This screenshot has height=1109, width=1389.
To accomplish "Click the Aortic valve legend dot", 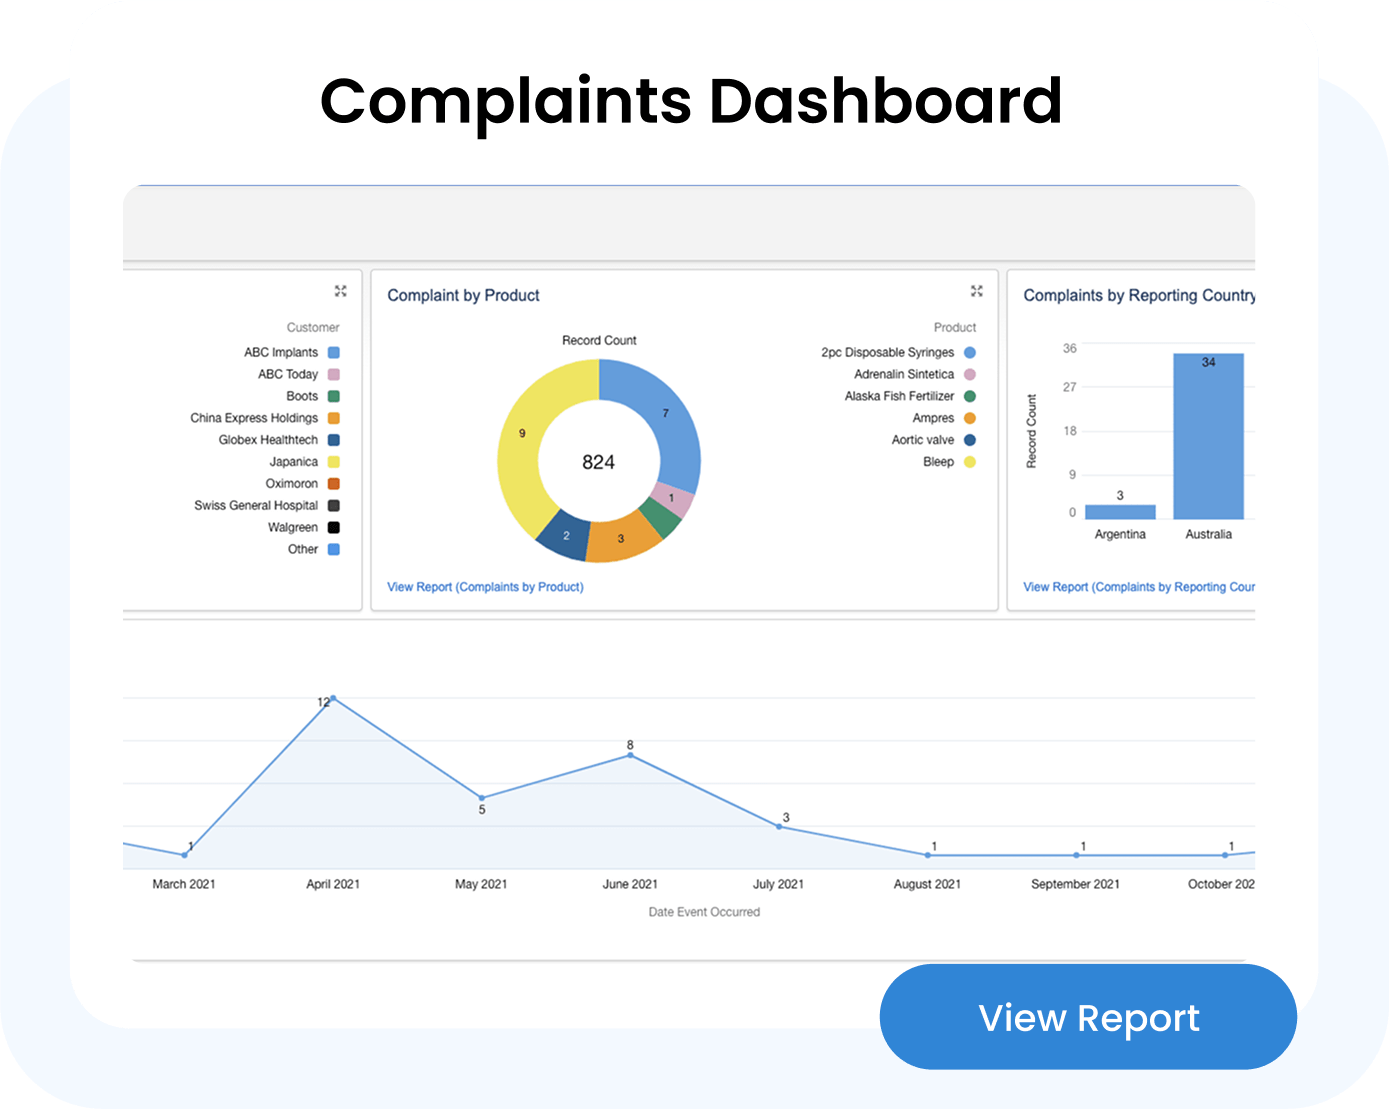I will 969,440.
